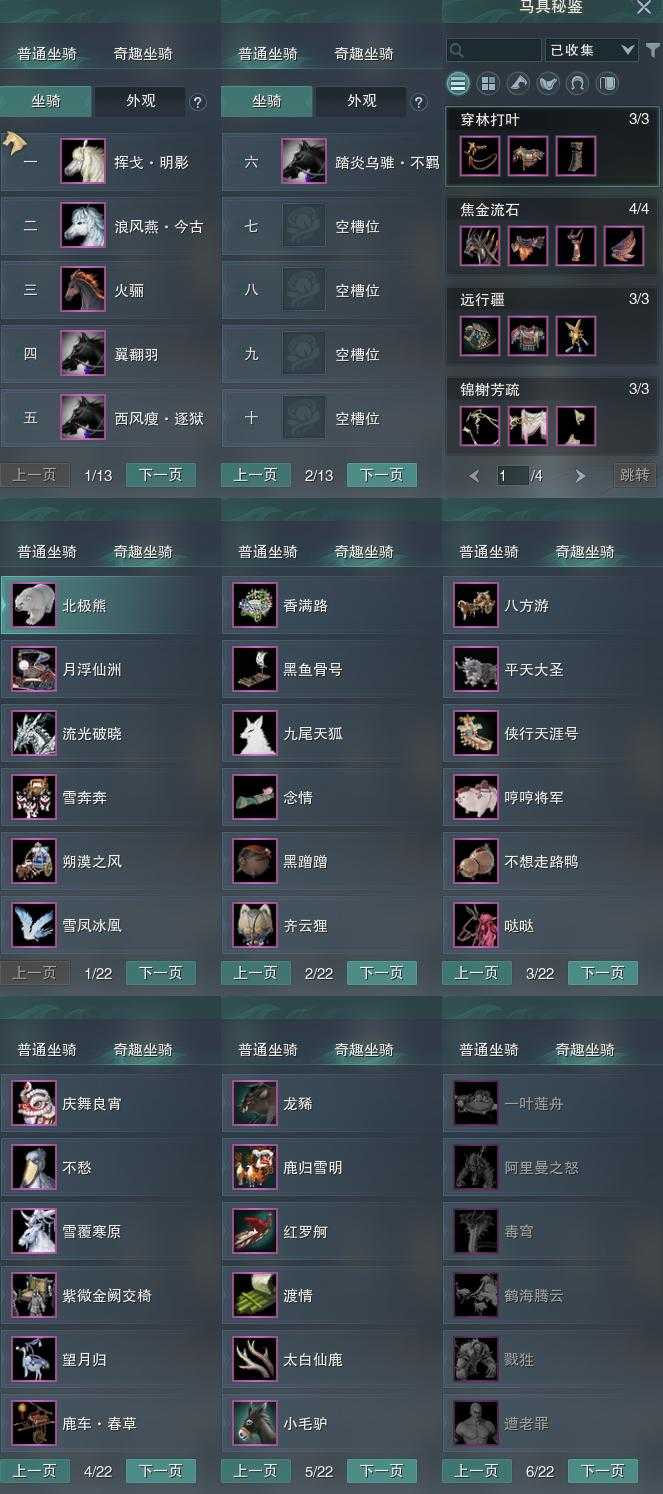Screen dimensions: 663x1494
Task: Click 下一页 beside page 6/22
Action: pyautogui.click(x=603, y=1471)
